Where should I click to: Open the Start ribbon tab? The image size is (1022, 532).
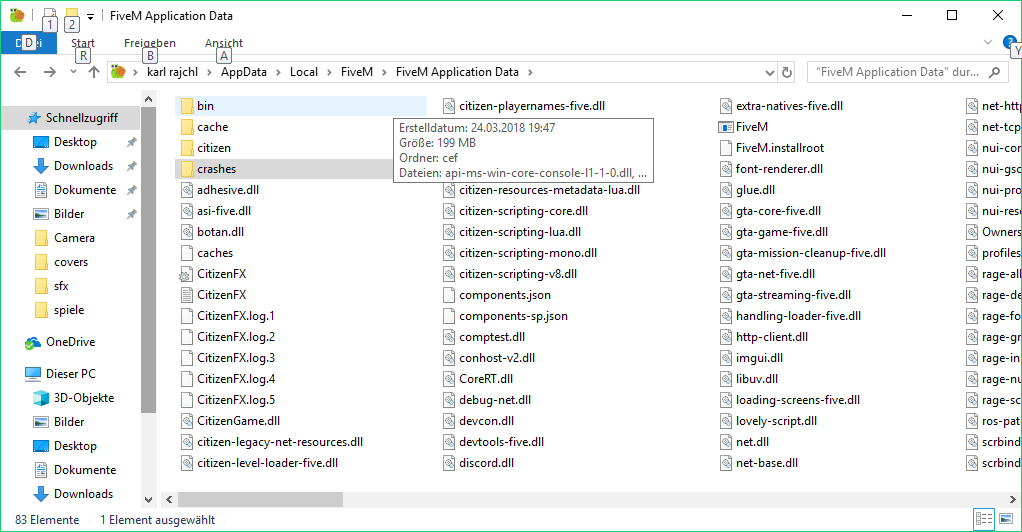tap(83, 43)
